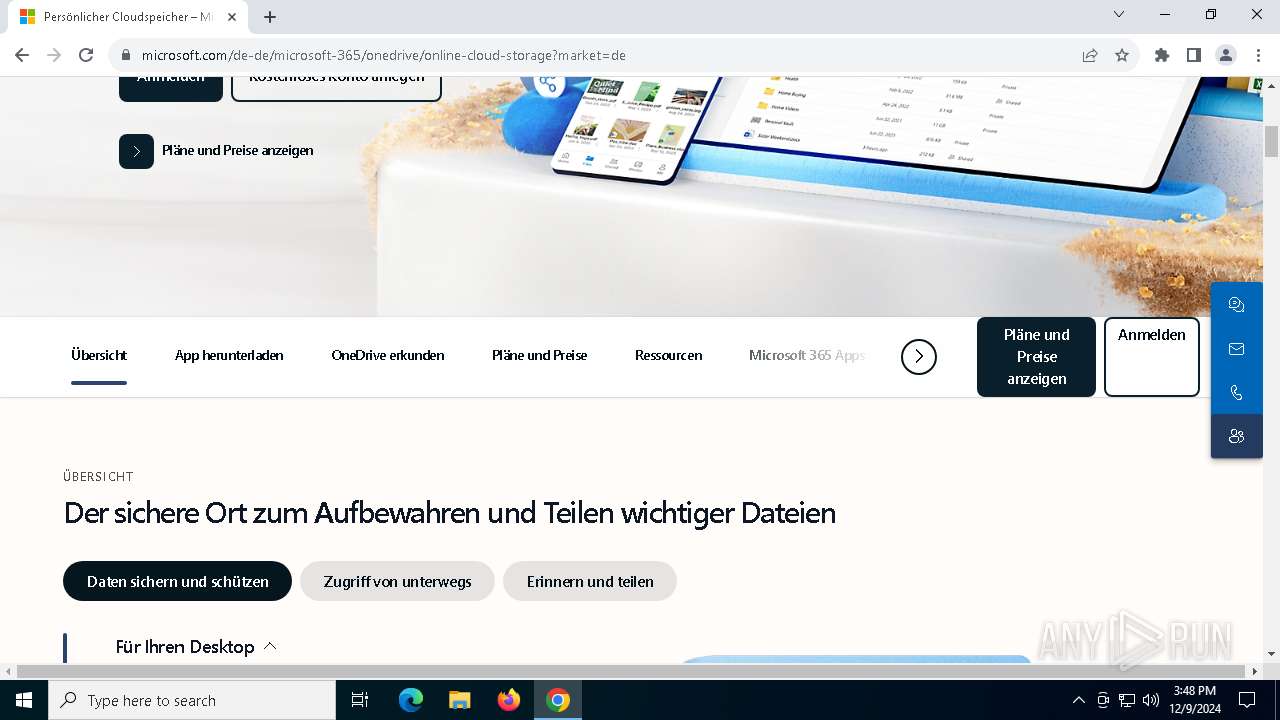1280x720 pixels.
Task: Launch Firefox from taskbar
Action: tap(509, 700)
